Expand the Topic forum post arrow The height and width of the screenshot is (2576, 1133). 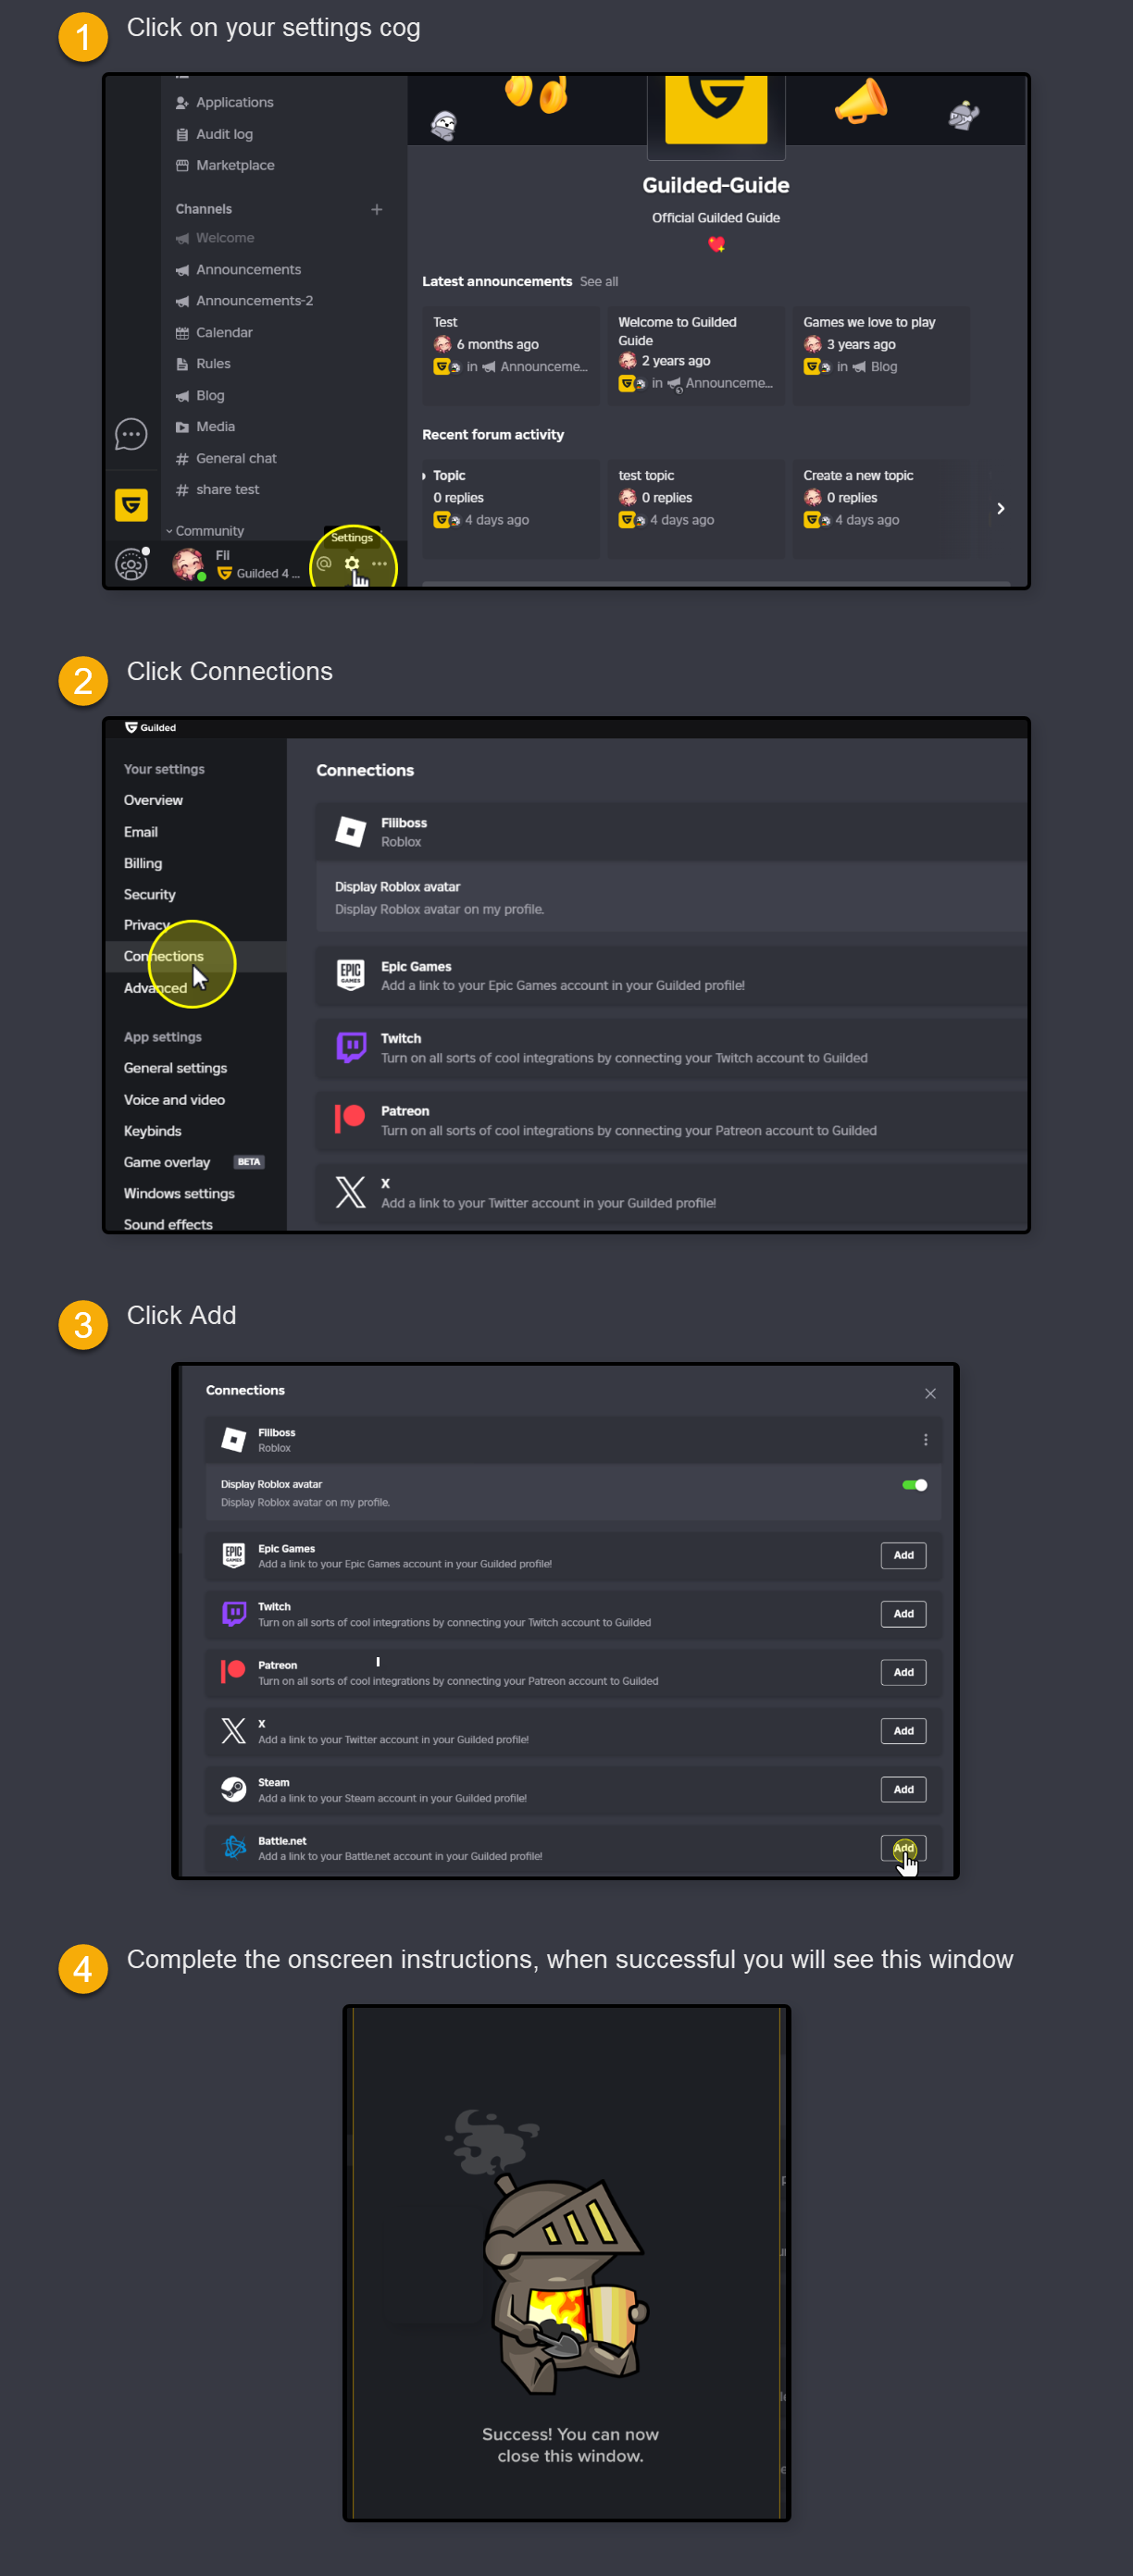[x=424, y=476]
